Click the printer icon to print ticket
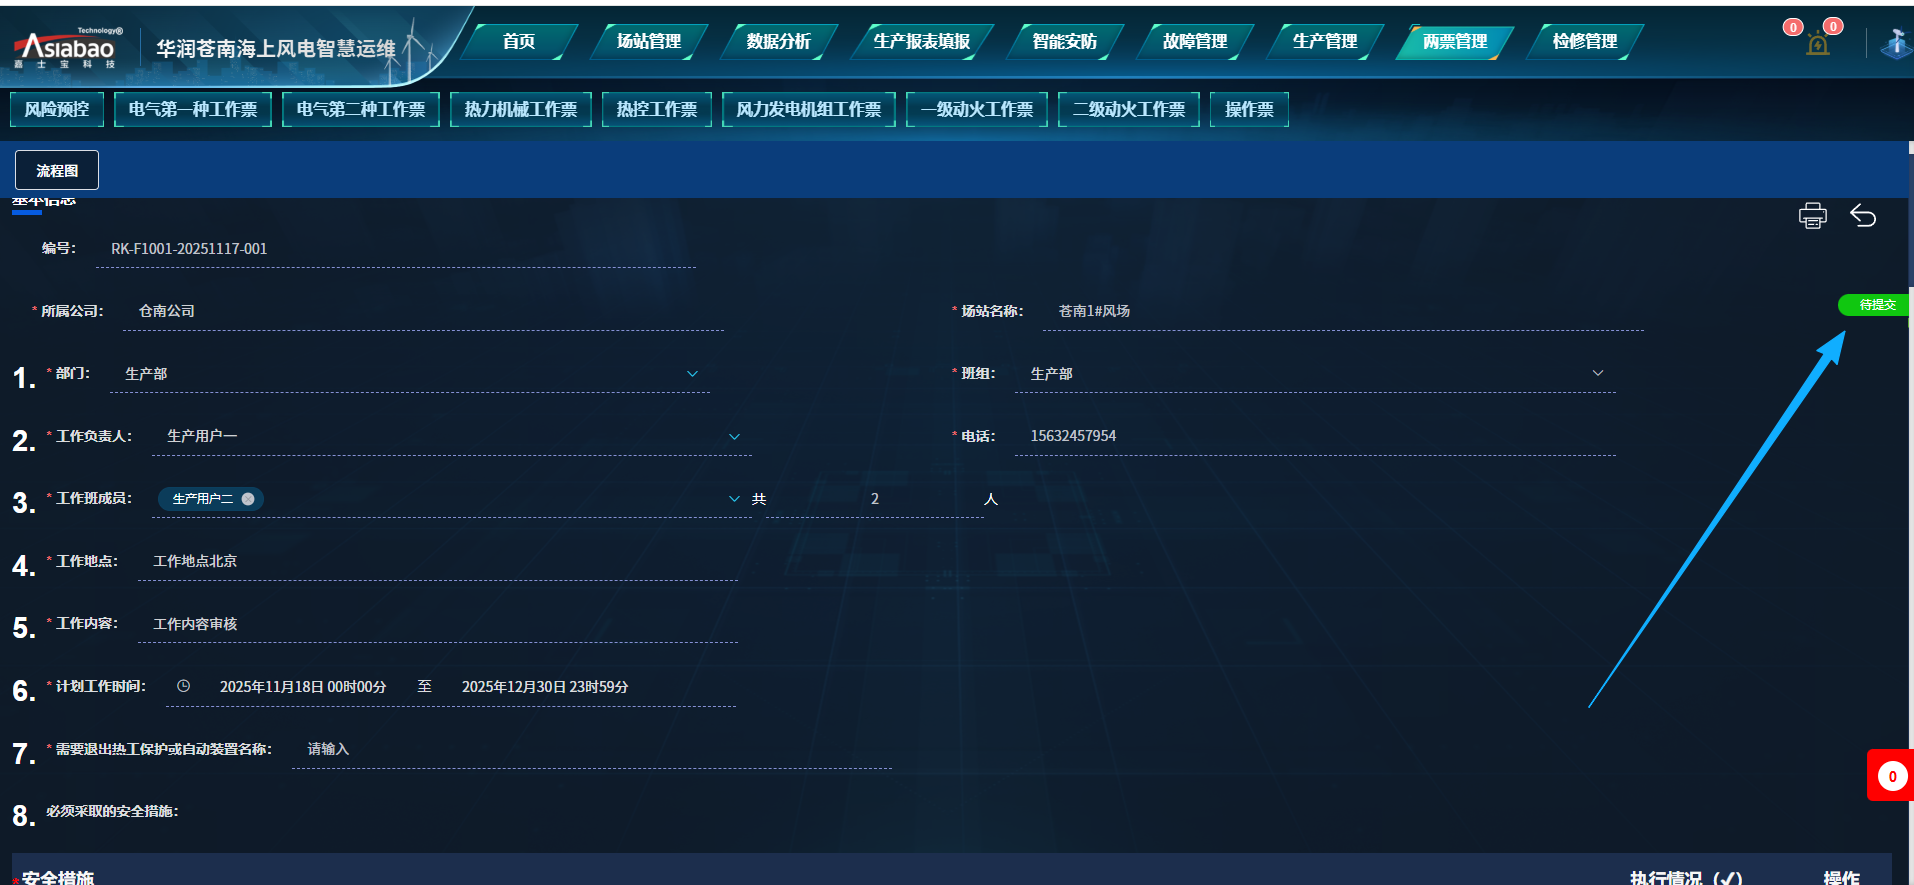 point(1812,216)
